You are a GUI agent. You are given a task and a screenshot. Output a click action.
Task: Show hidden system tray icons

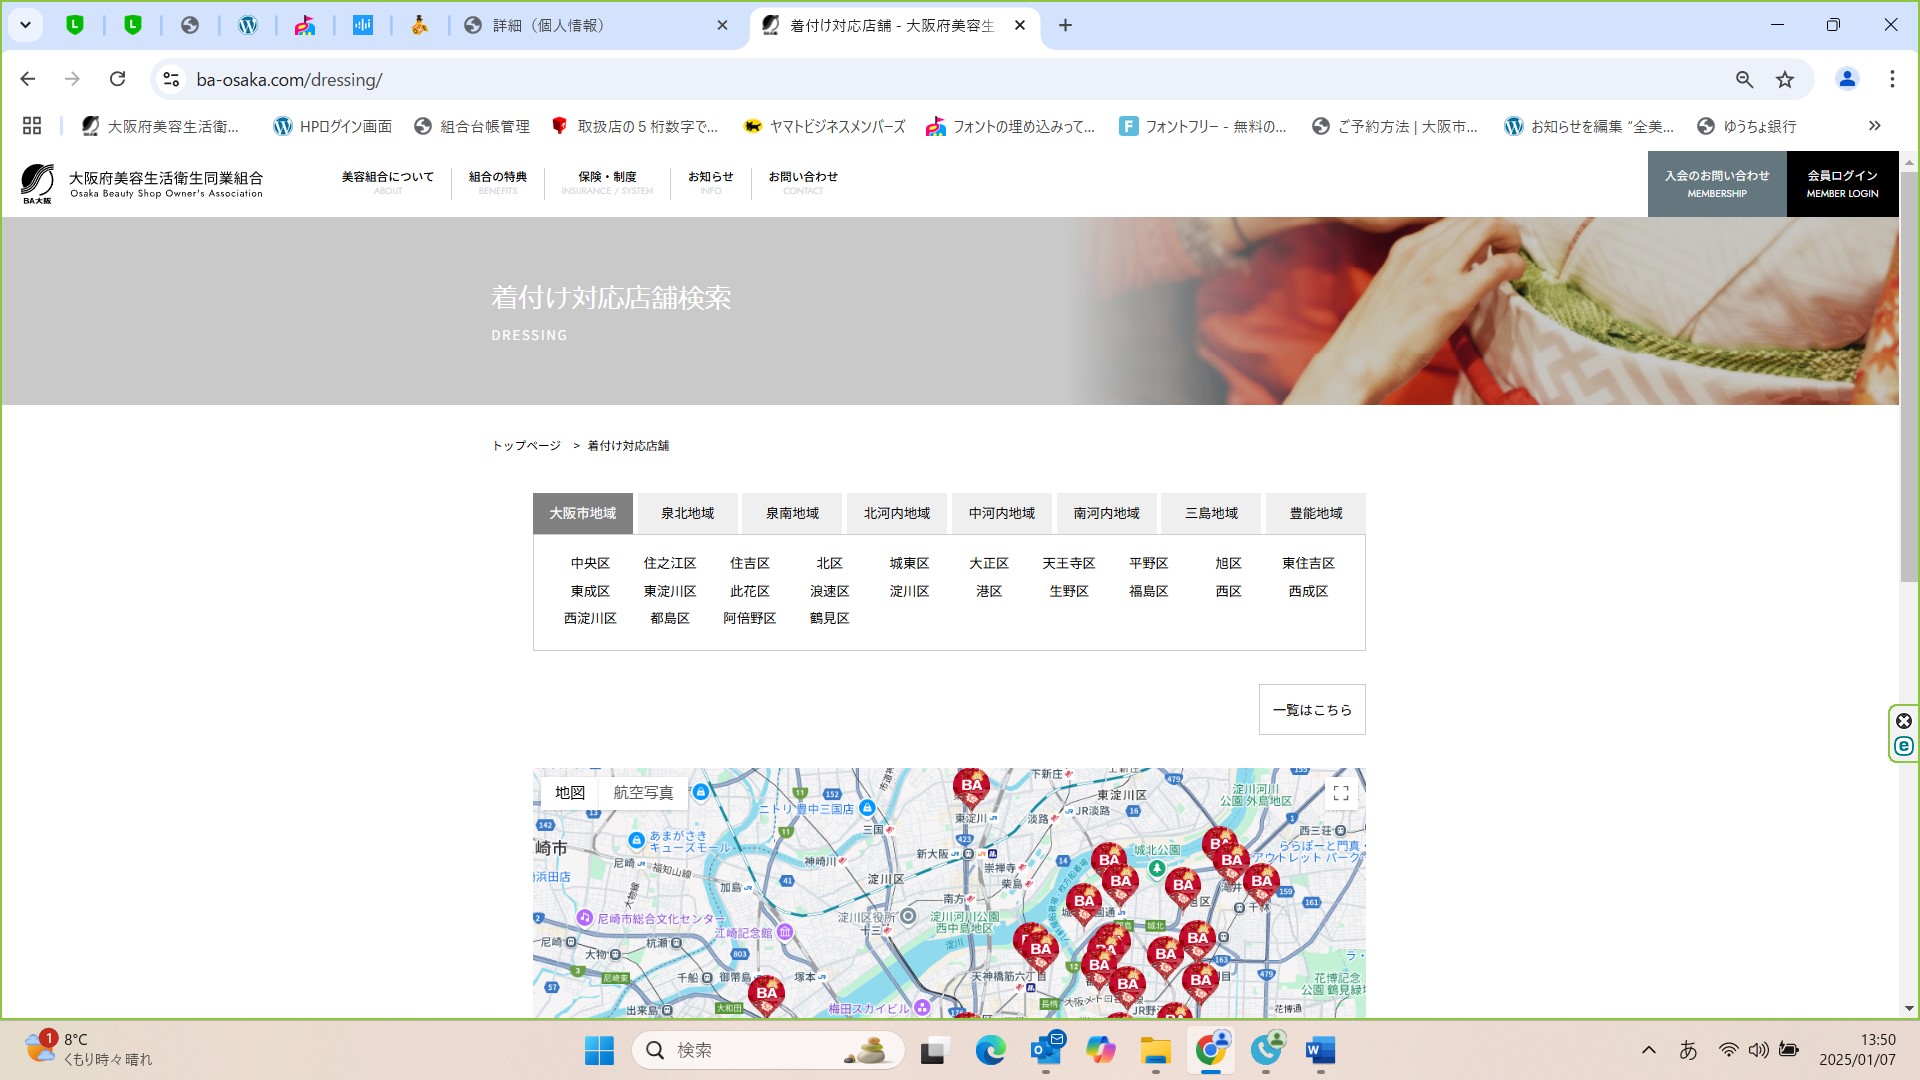[1648, 1050]
